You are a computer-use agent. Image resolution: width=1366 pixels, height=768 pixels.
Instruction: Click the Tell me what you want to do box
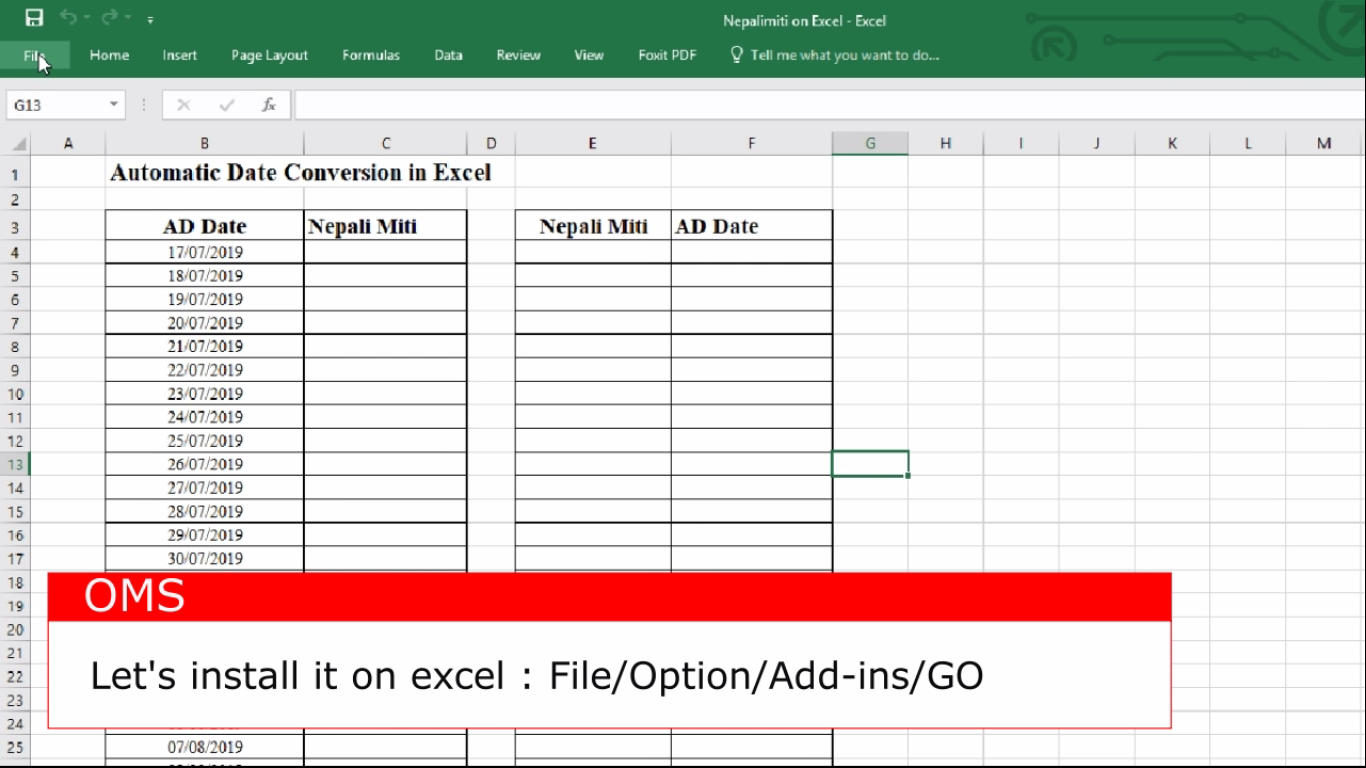click(x=845, y=56)
